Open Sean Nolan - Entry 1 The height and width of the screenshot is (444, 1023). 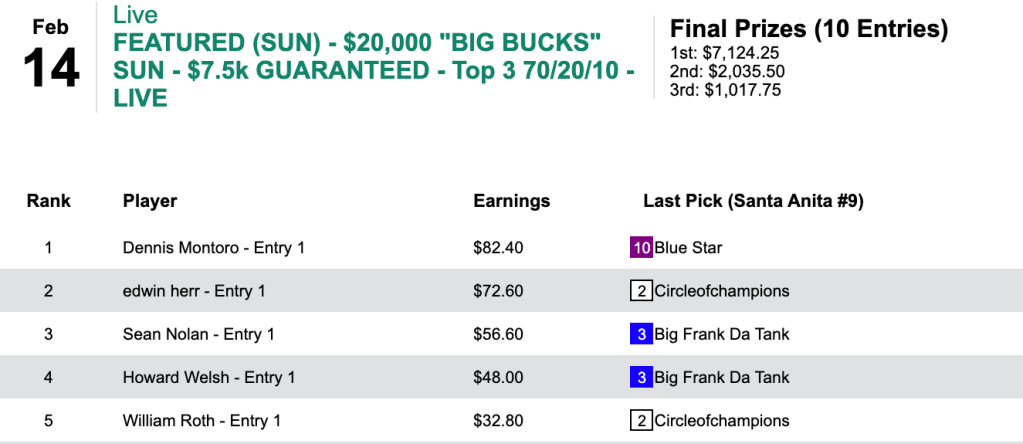198,334
